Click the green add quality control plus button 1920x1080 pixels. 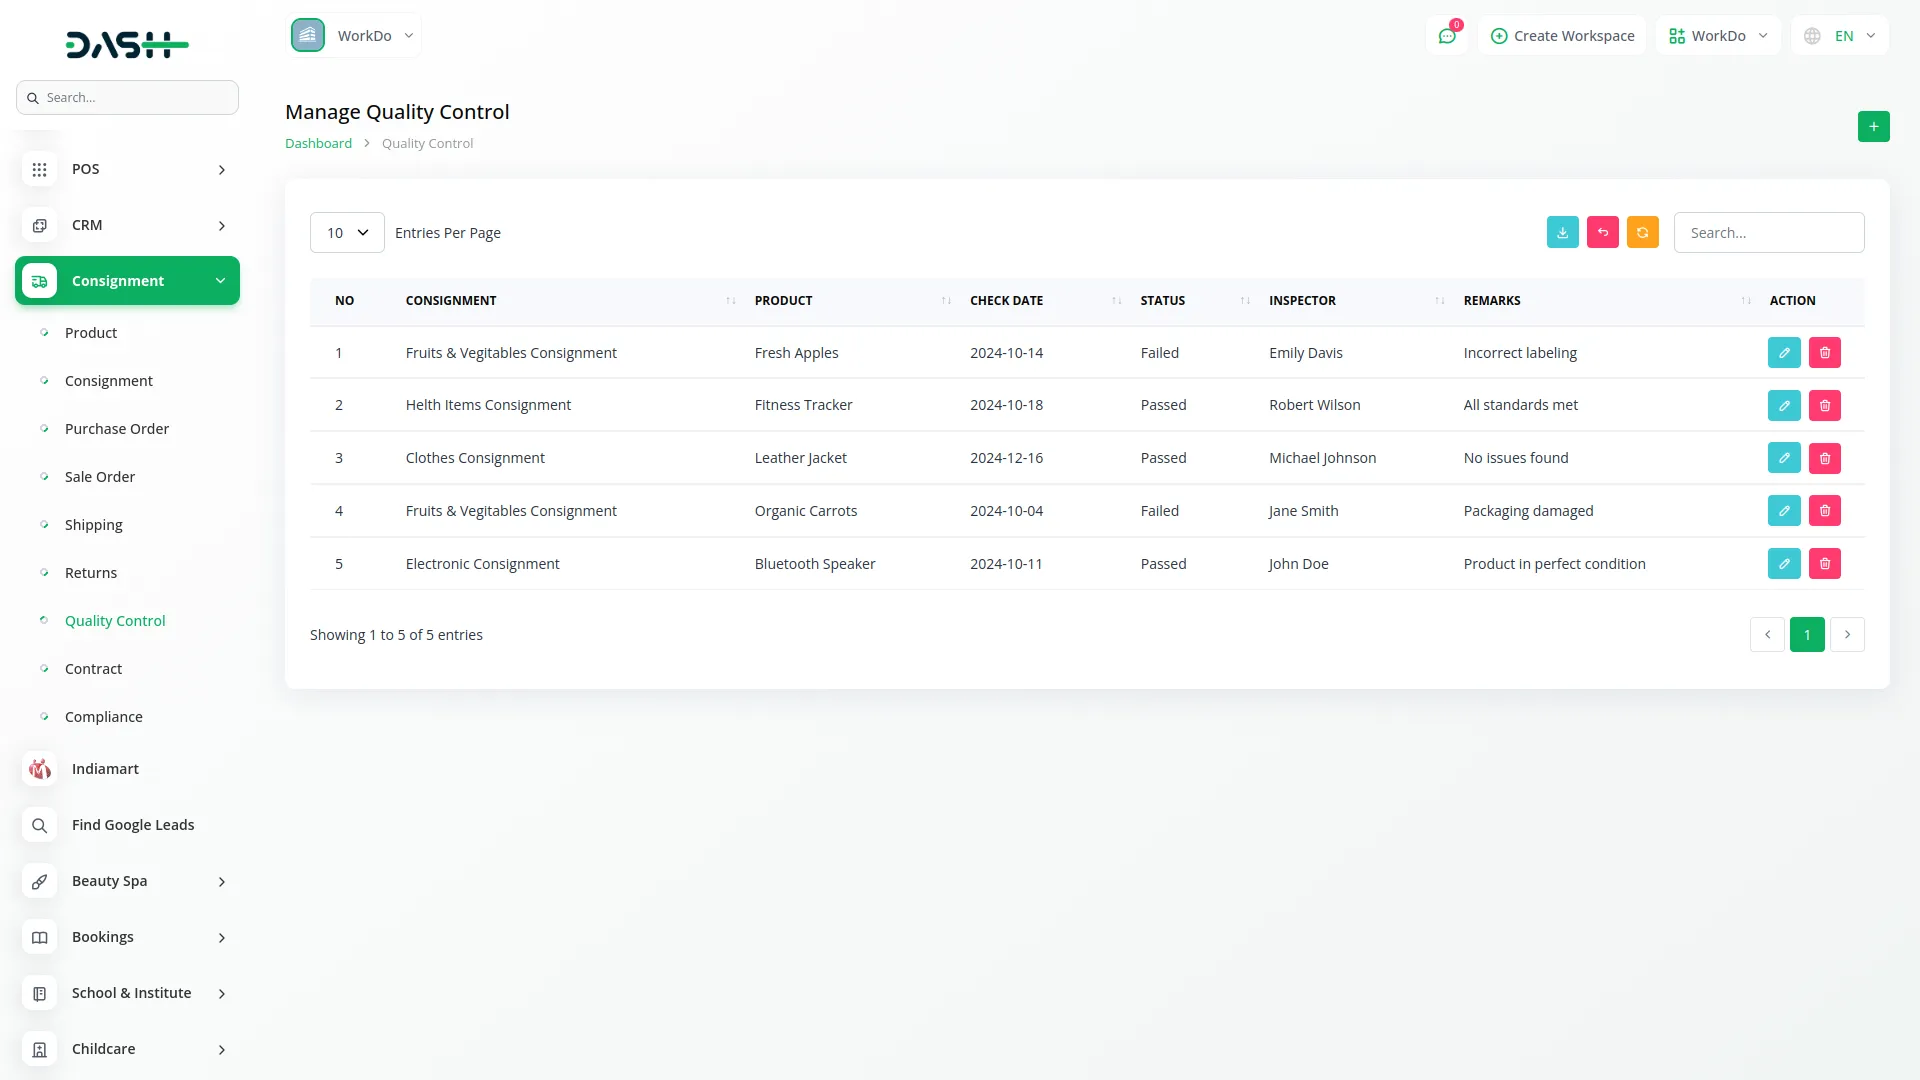tap(1873, 126)
